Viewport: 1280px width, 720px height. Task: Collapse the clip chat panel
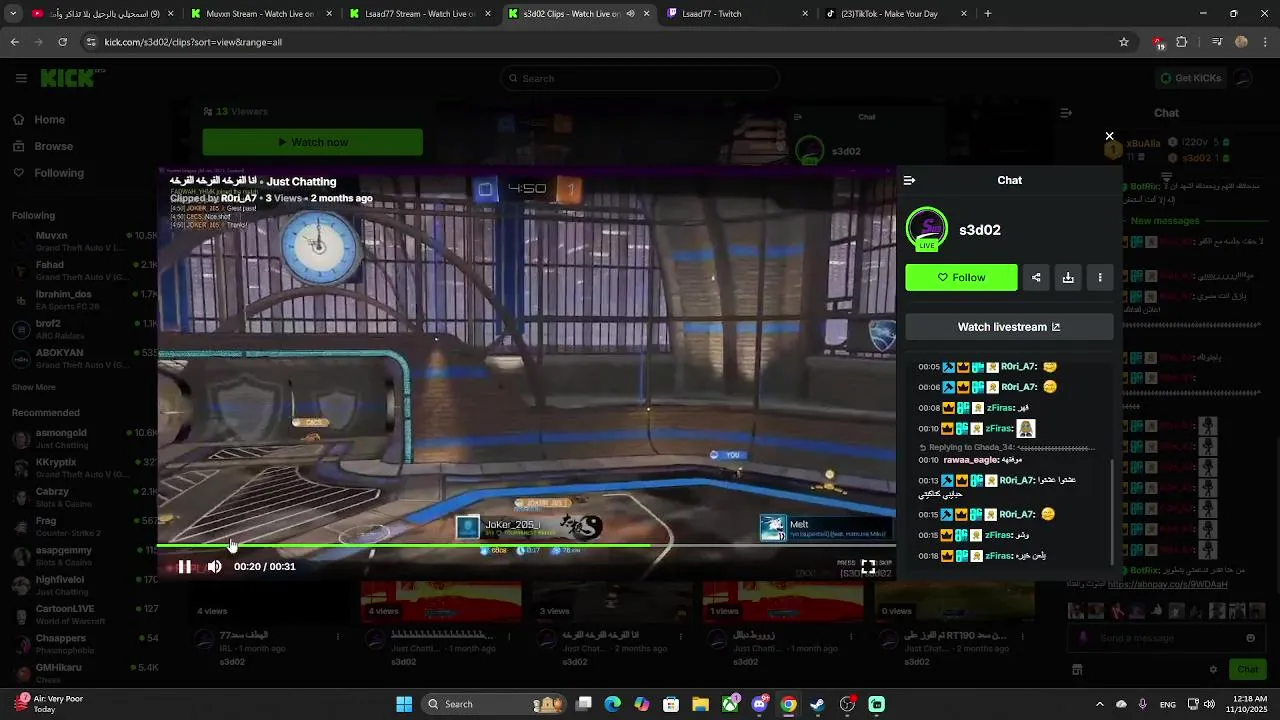click(909, 181)
